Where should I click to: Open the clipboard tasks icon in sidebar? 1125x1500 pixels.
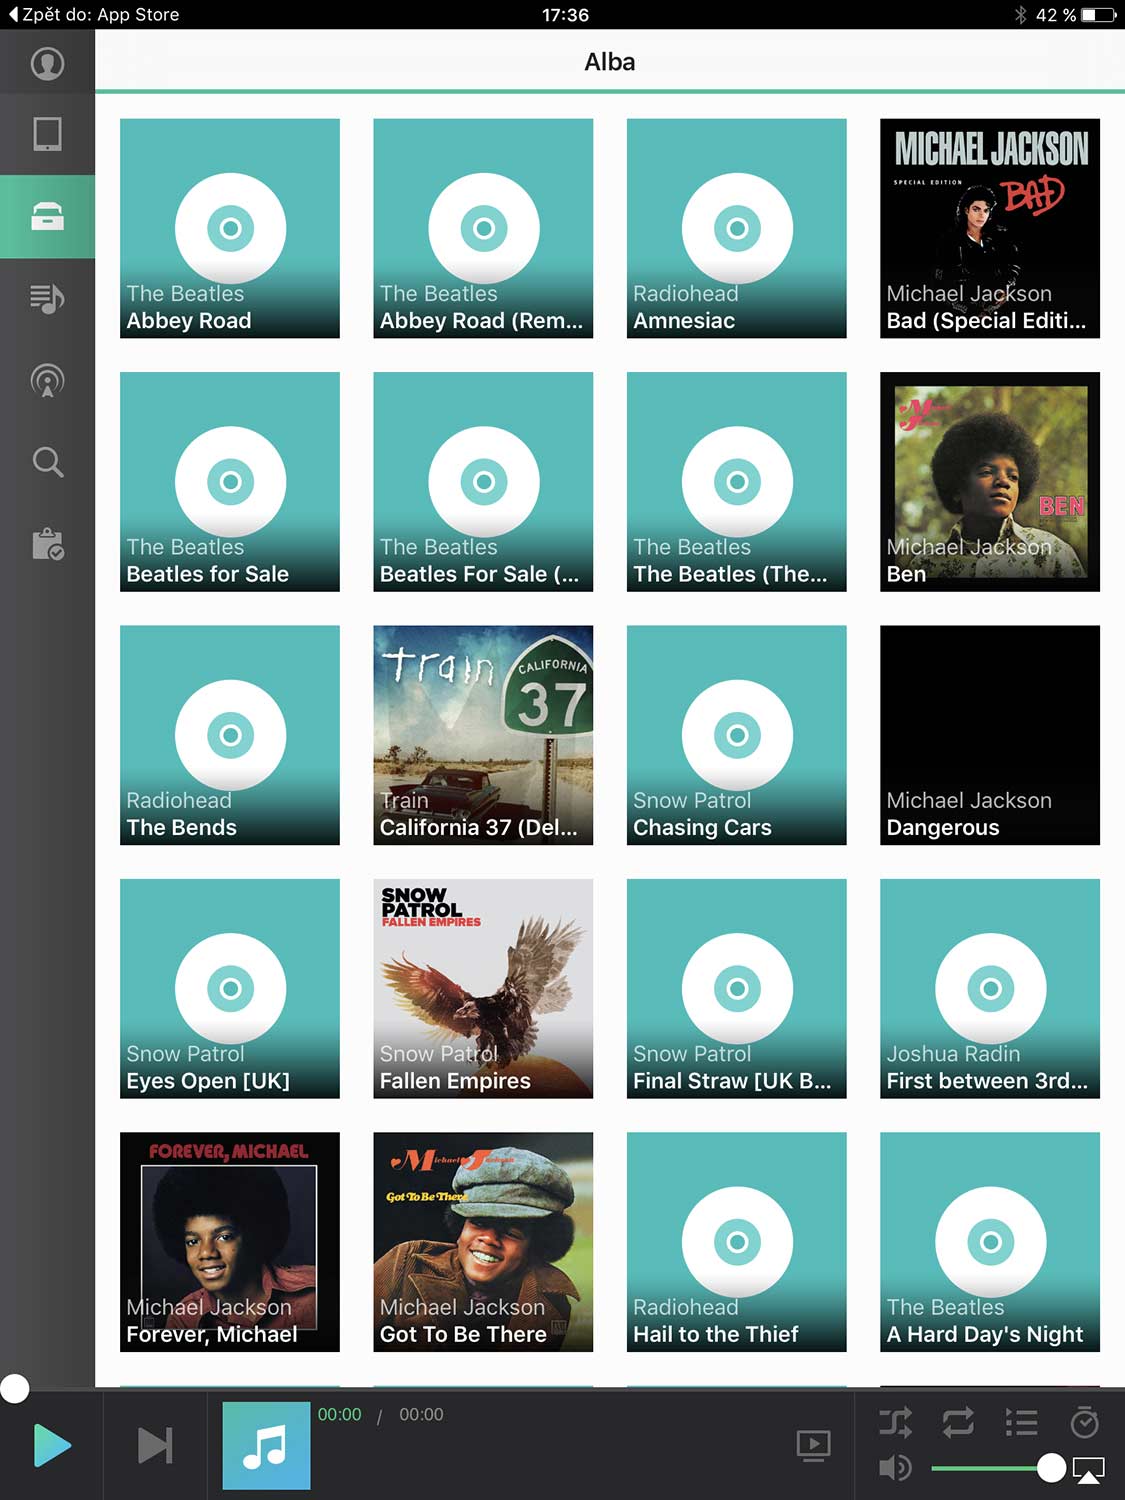pyautogui.click(x=47, y=544)
